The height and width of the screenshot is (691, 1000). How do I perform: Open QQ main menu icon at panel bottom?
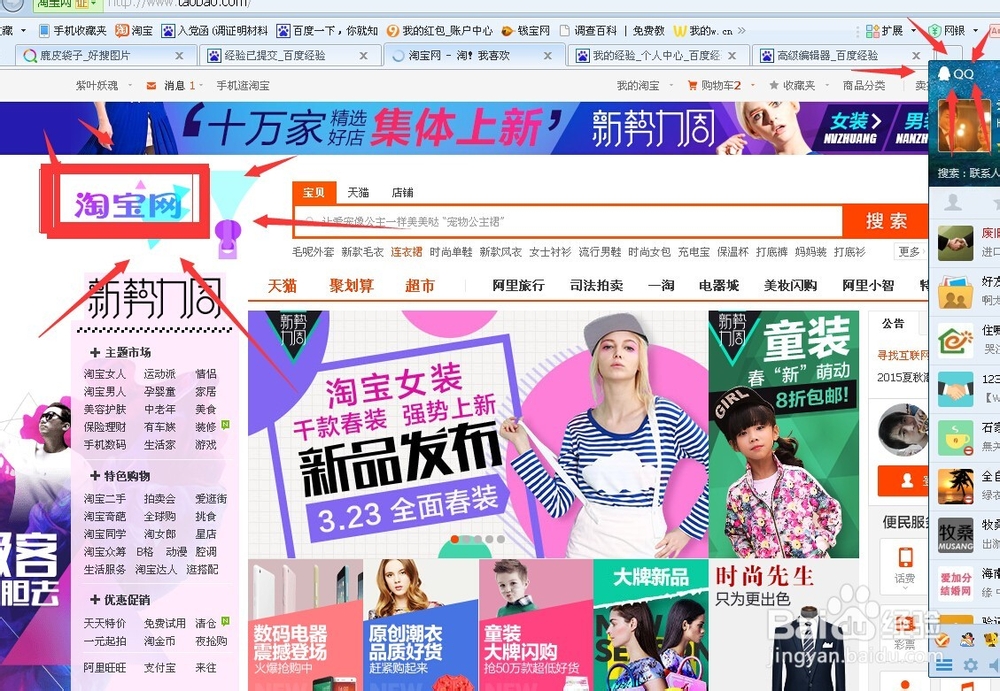point(944,665)
